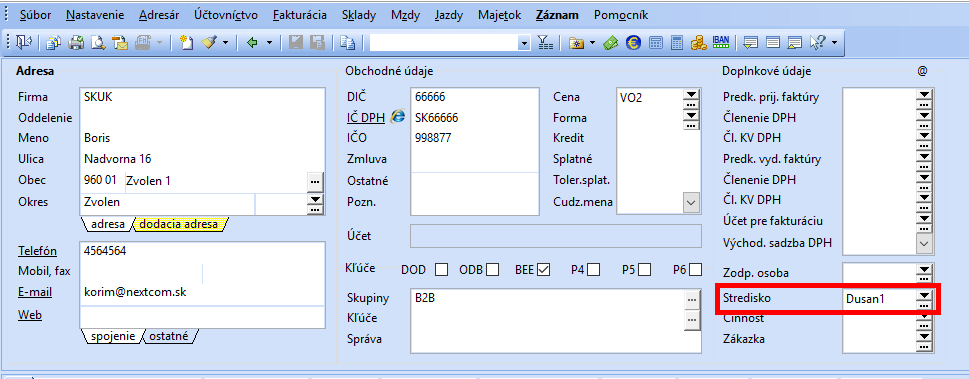Click the Internet Explorer icon beside IČ DPH

click(397, 116)
